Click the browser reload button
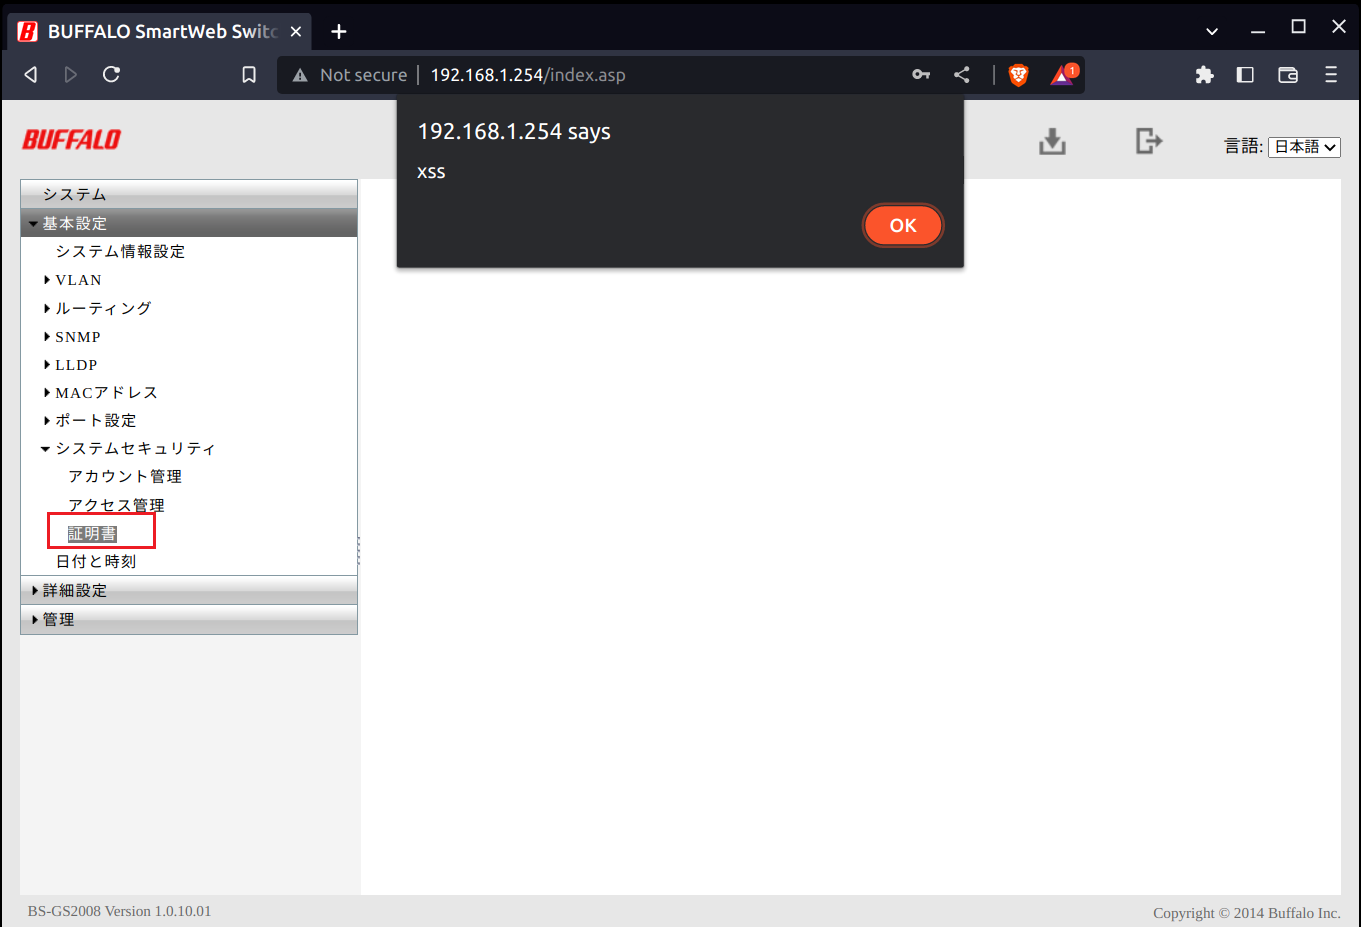This screenshot has height=927, width=1361. (111, 75)
